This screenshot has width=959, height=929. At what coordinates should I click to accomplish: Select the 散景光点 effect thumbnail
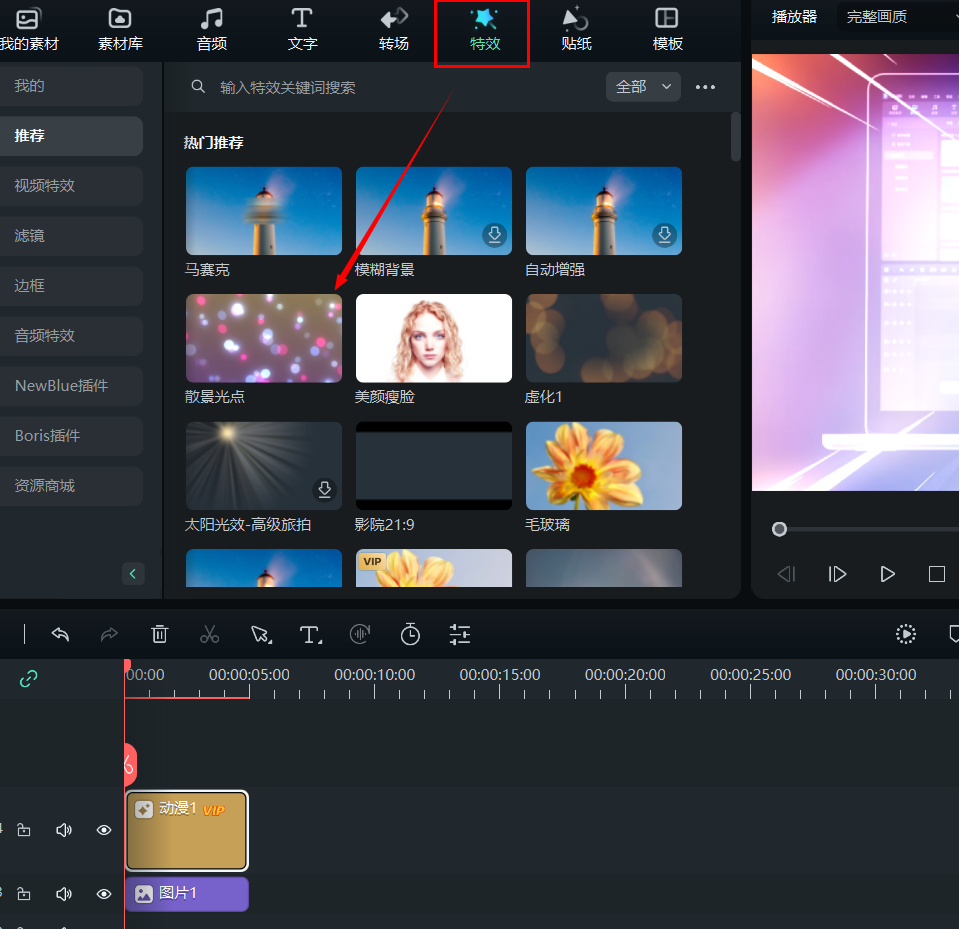(264, 338)
